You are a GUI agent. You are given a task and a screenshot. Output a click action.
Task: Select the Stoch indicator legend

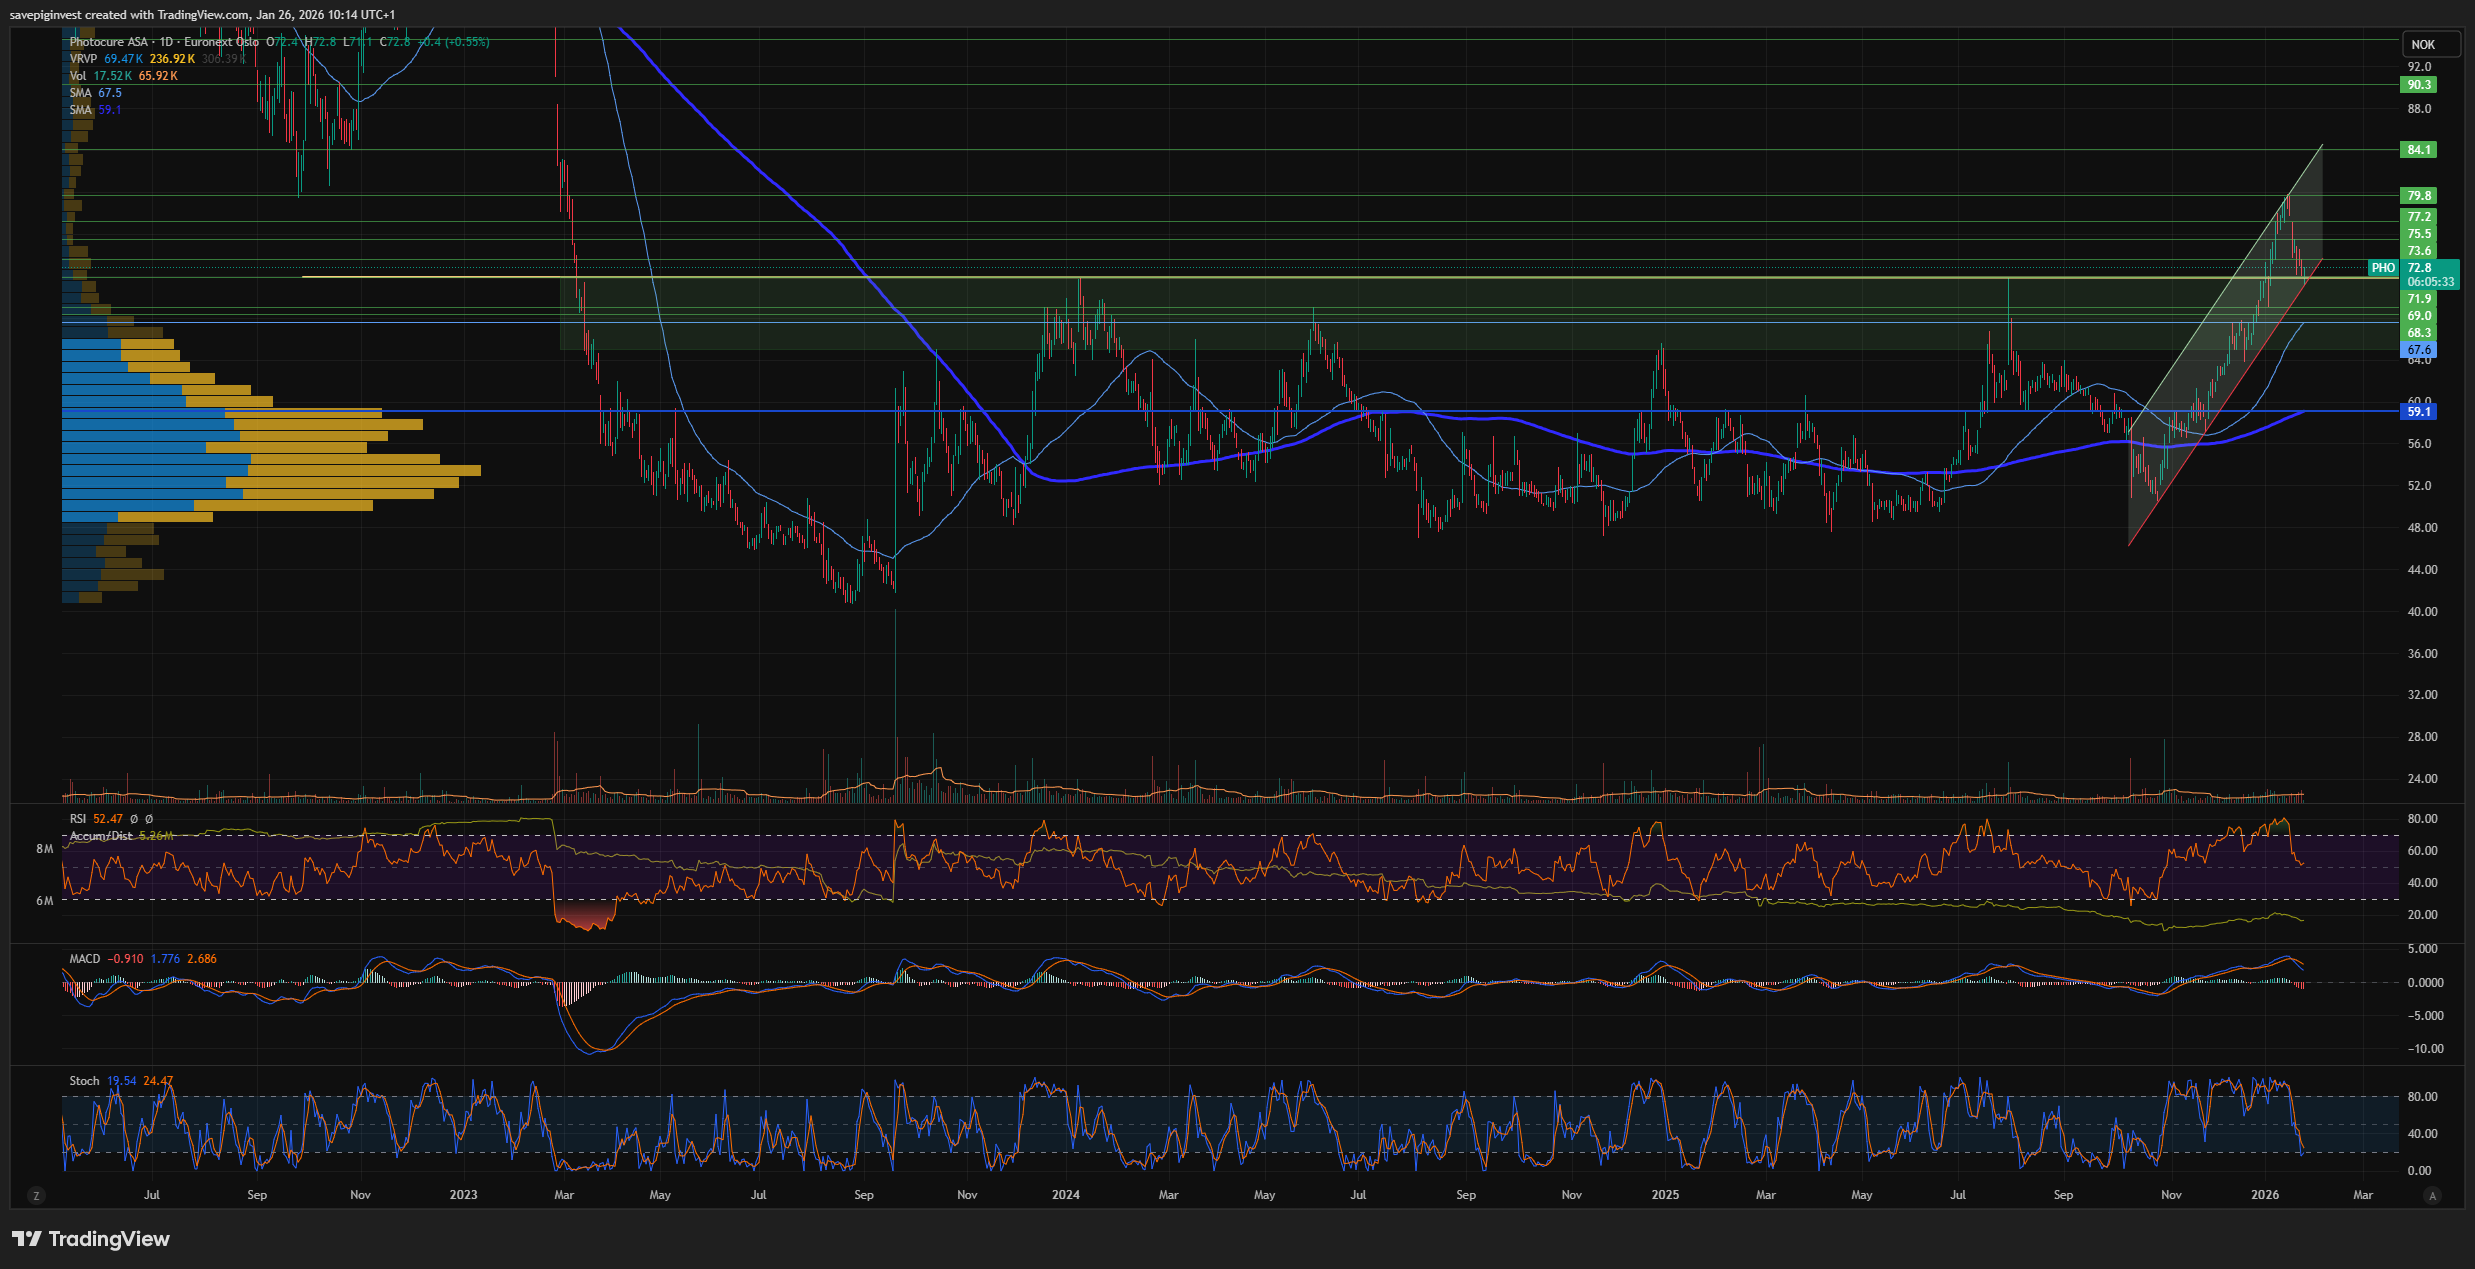[x=84, y=1081]
